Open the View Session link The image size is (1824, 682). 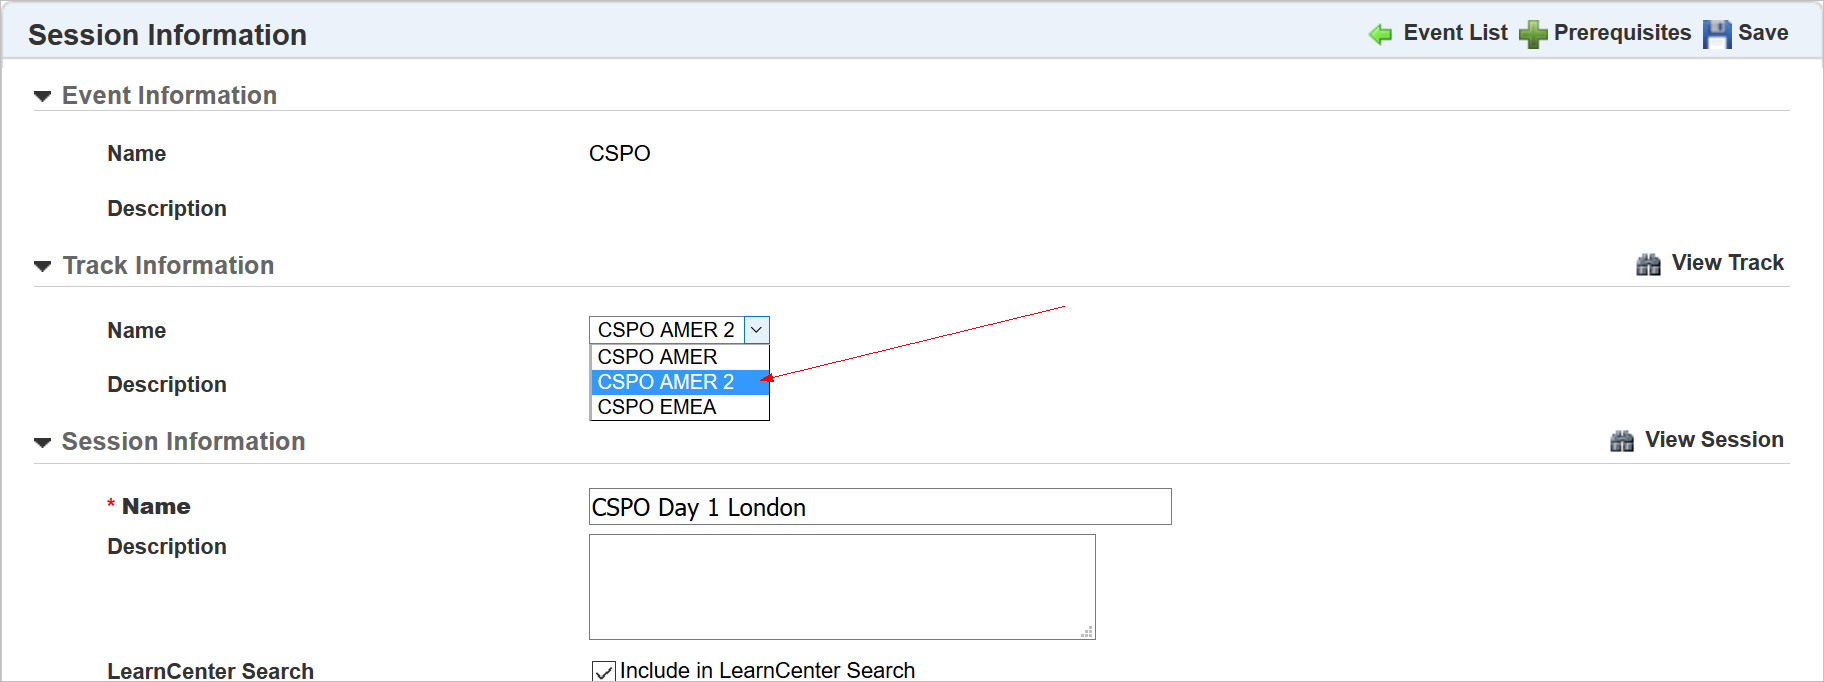click(1714, 440)
